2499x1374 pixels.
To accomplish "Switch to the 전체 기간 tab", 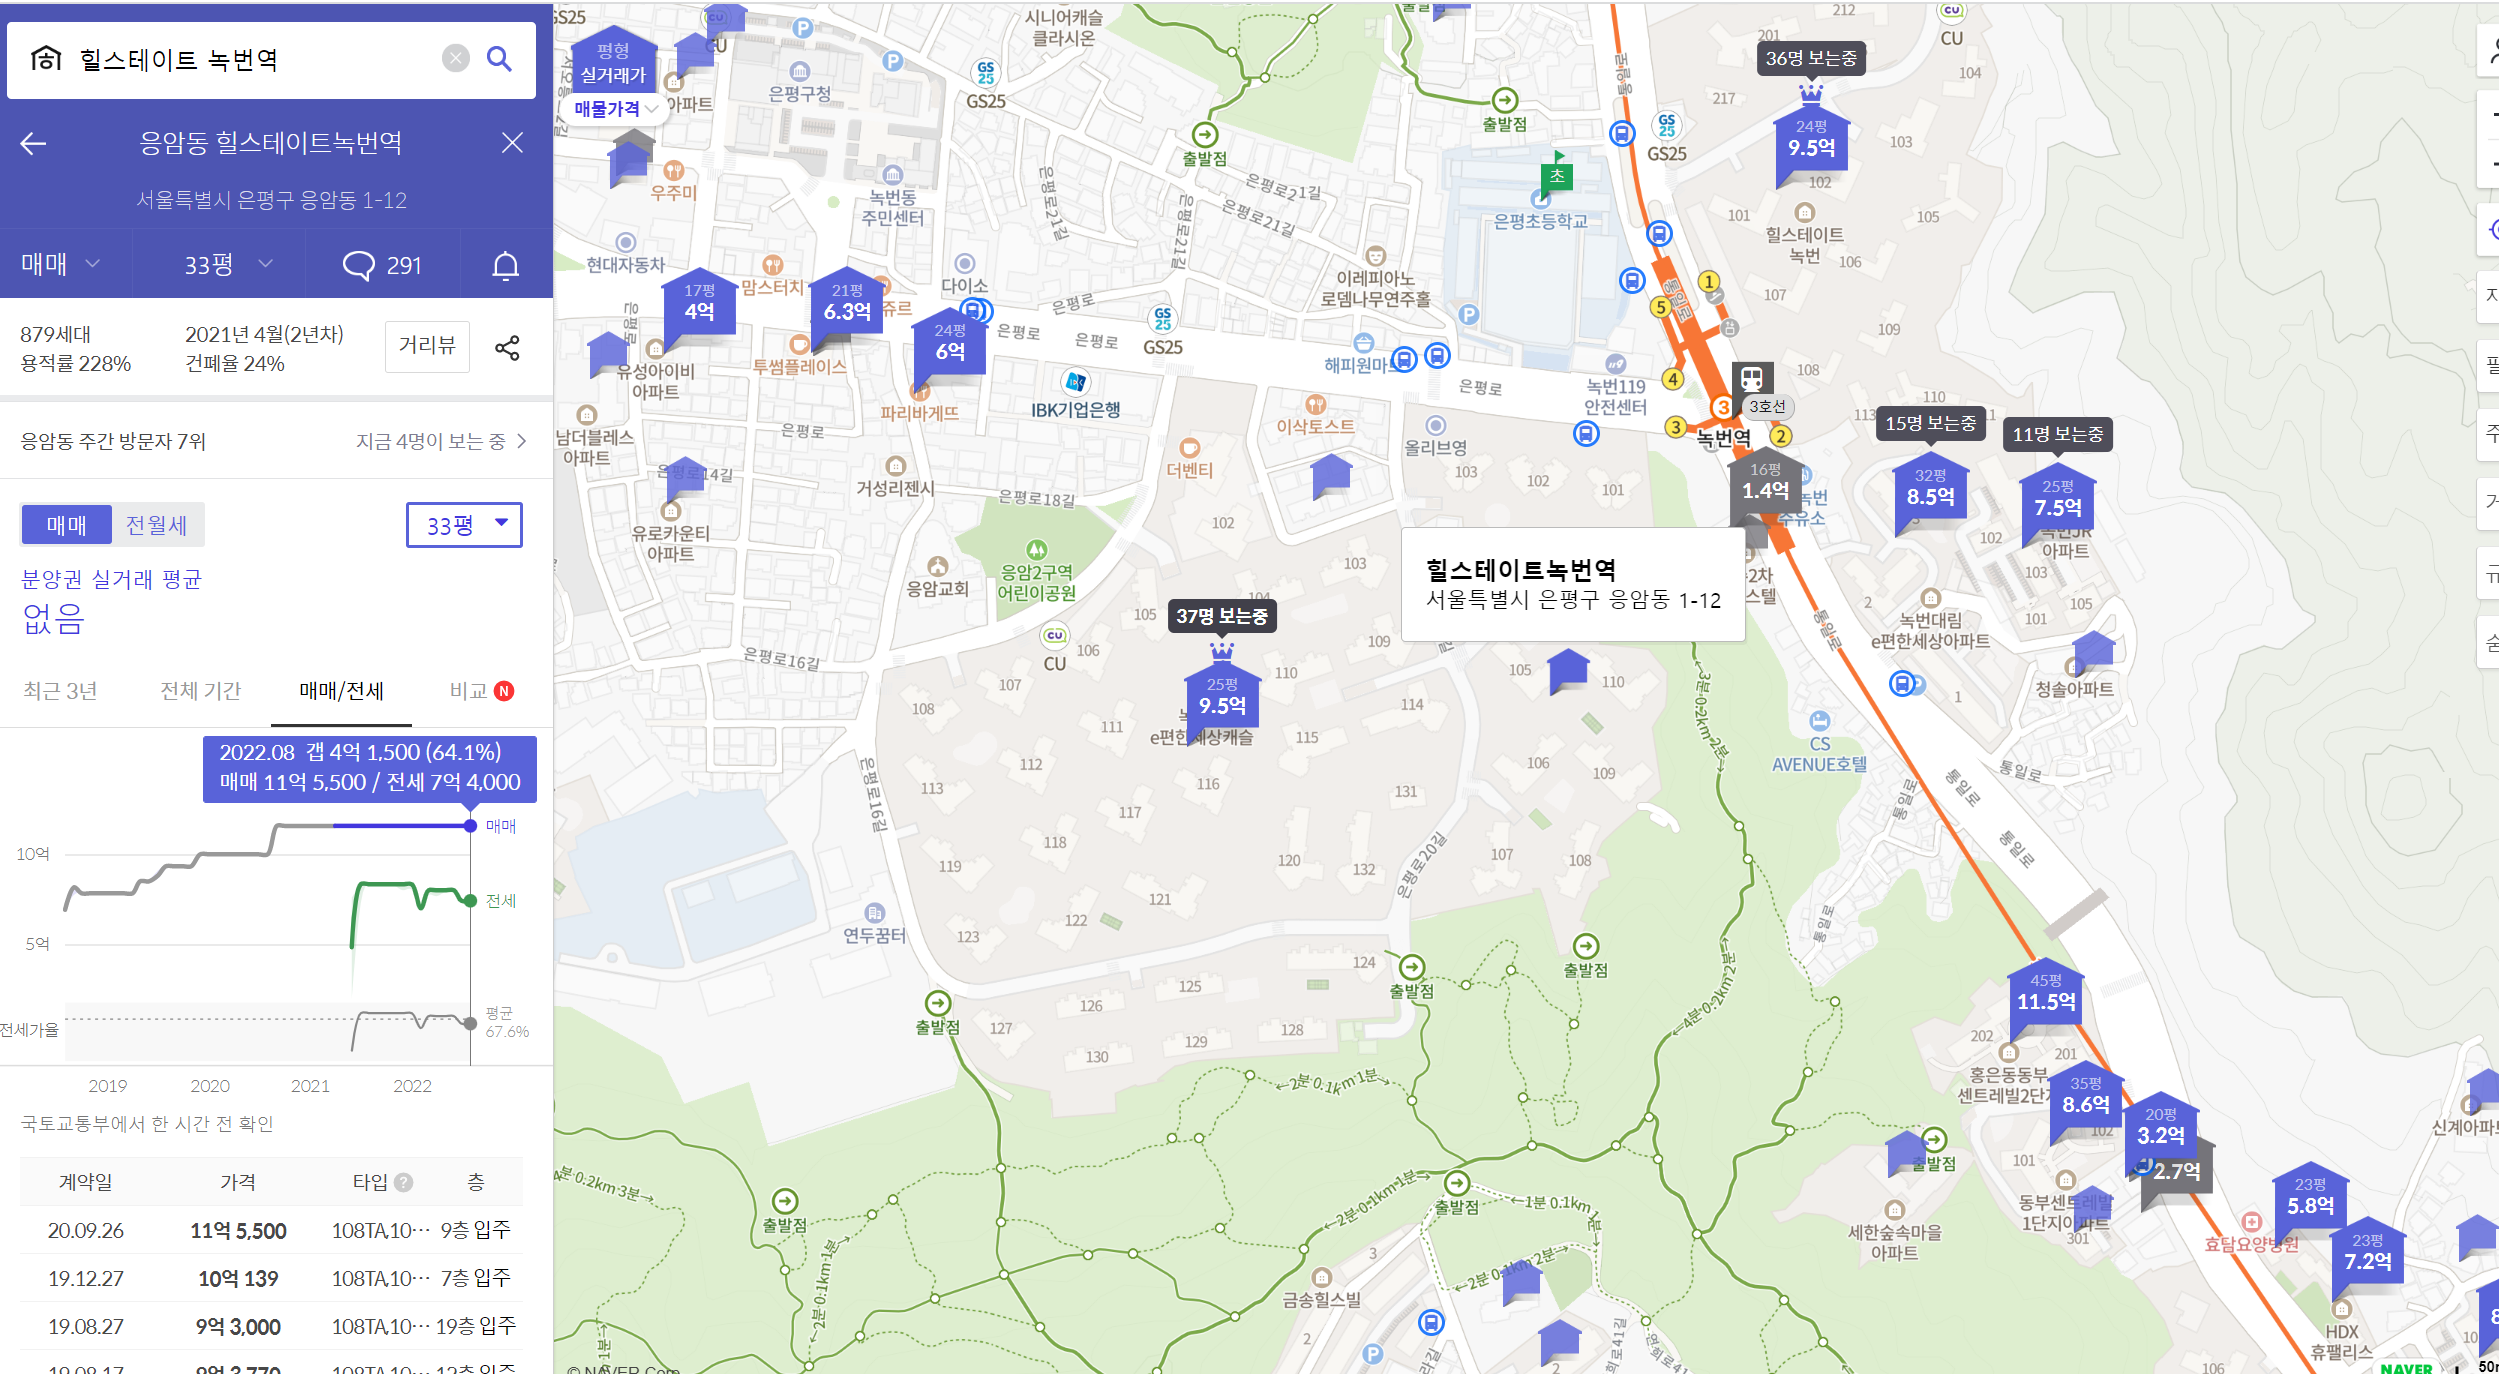I will 200,691.
